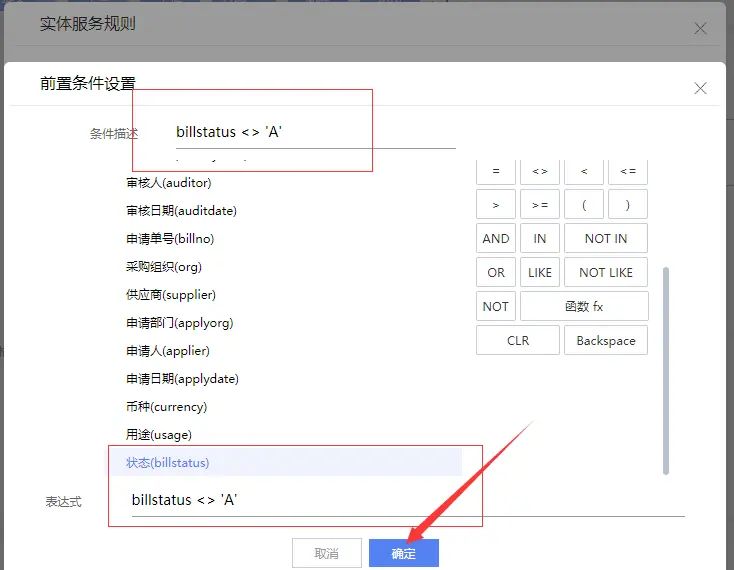Insert the IN operator
This screenshot has height=570, width=734.
pyautogui.click(x=540, y=238)
